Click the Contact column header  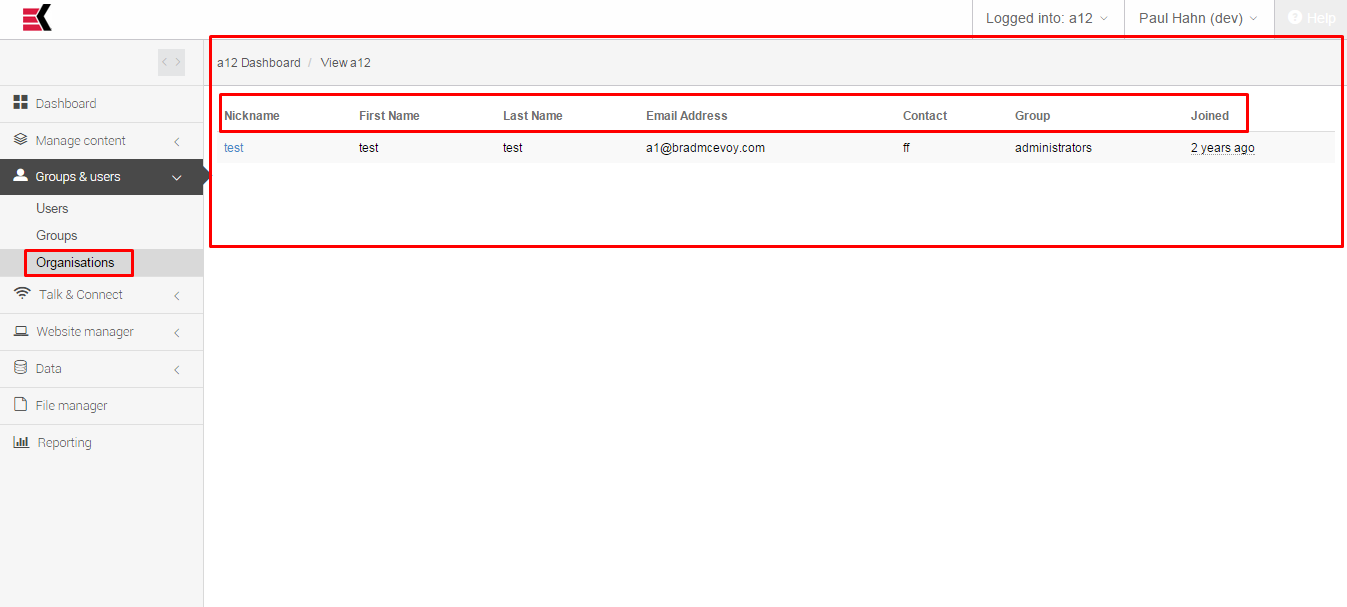(x=925, y=115)
